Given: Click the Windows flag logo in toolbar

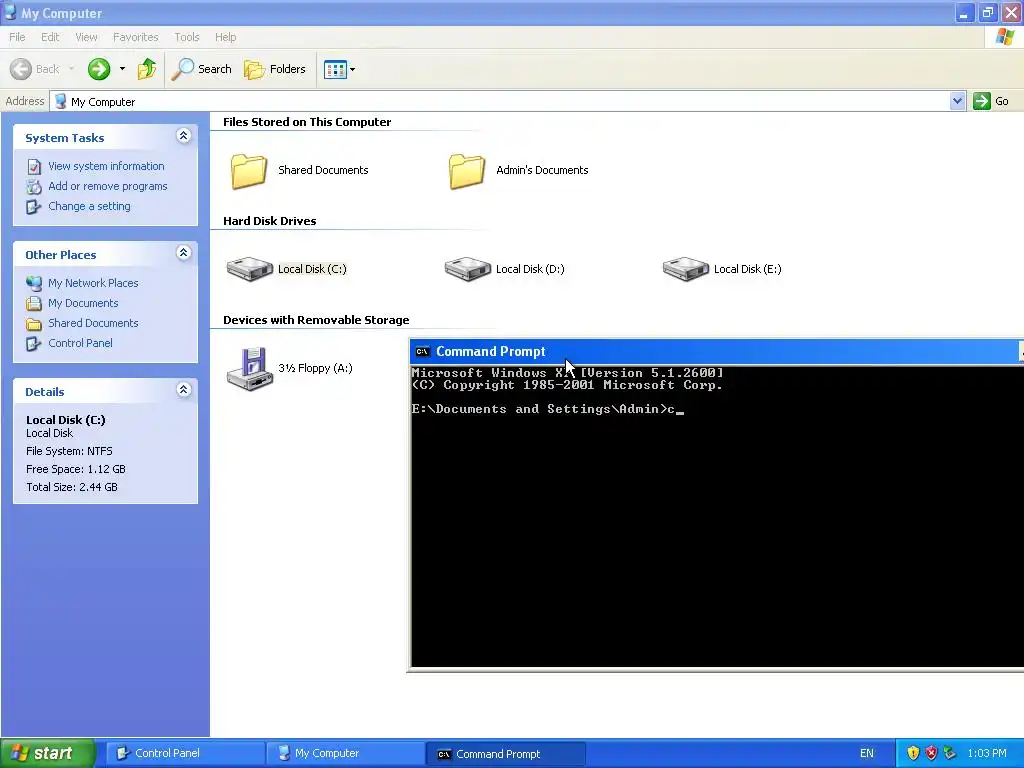Looking at the screenshot, I should (x=1004, y=37).
